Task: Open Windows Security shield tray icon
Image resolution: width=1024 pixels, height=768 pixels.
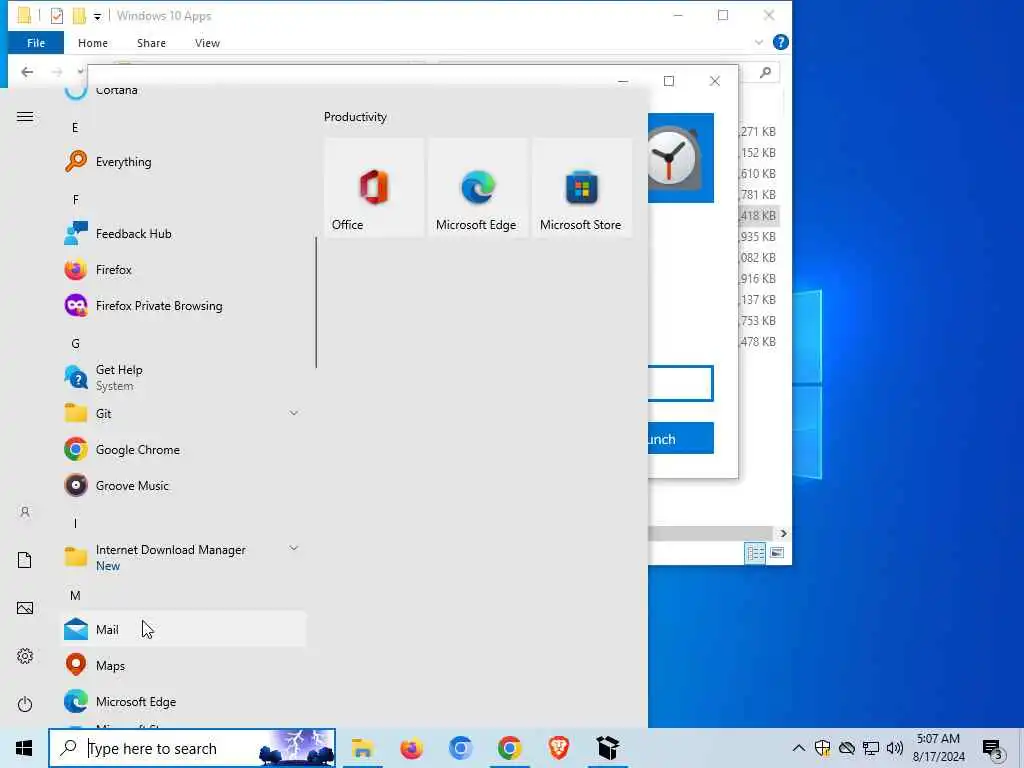Action: (x=822, y=748)
